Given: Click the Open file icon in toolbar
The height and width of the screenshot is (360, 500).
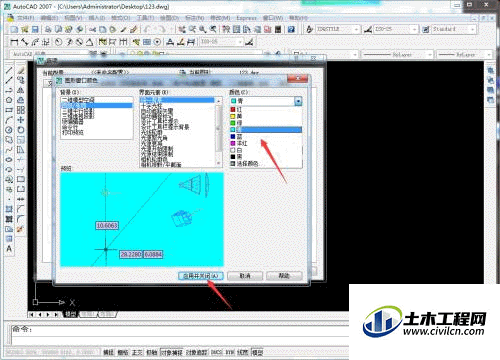Looking at the screenshot, I should tap(25, 29).
